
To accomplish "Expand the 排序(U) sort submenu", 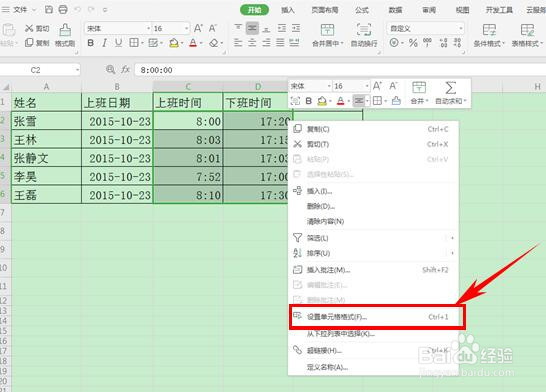I will click(373, 253).
